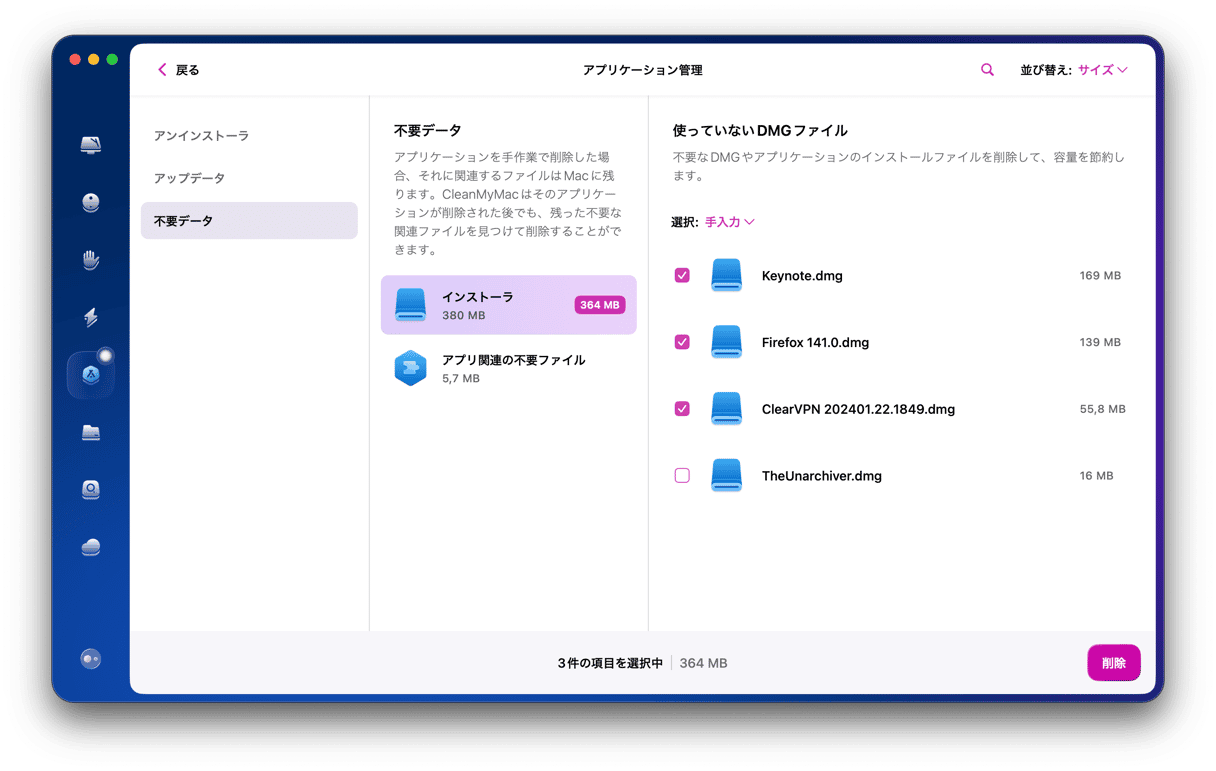Select インストーラ category row
Image resolution: width=1216 pixels, height=771 pixels.
509,305
